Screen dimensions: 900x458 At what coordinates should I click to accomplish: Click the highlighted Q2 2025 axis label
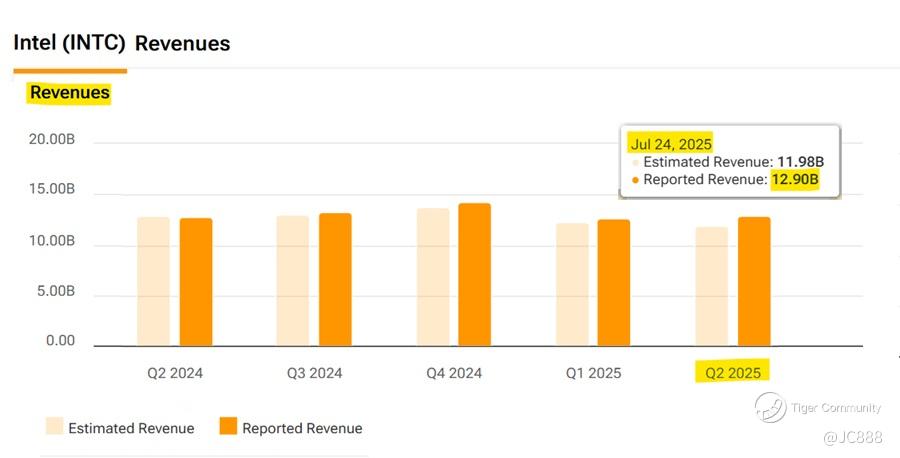733,372
